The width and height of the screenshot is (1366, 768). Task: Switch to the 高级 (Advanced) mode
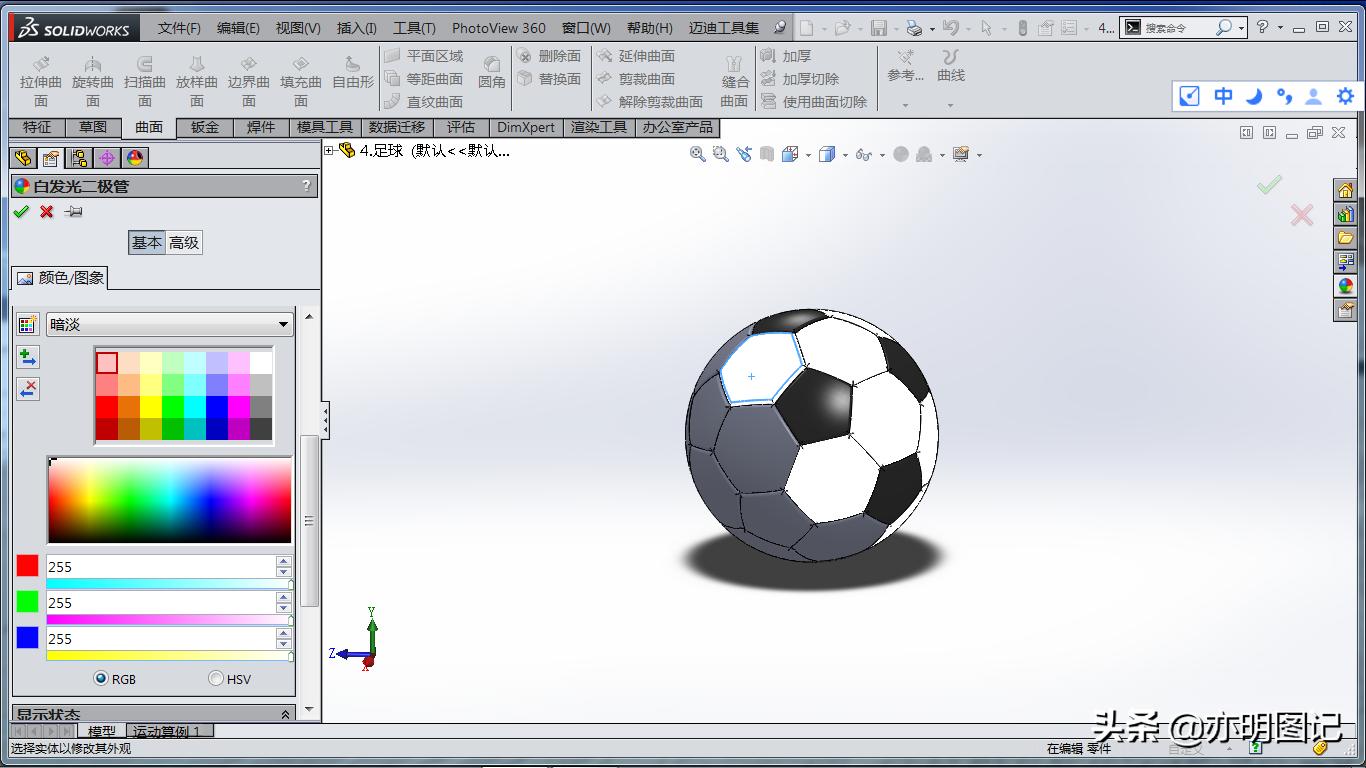coord(184,242)
